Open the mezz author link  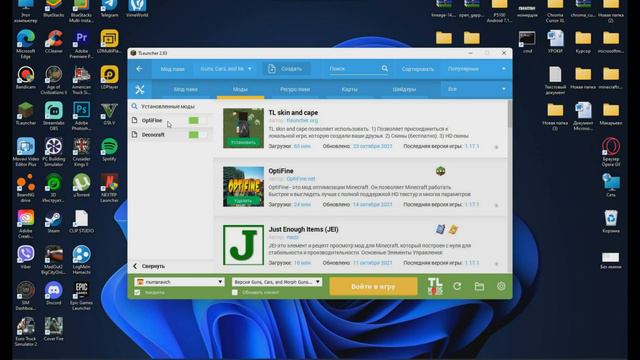[x=292, y=237]
